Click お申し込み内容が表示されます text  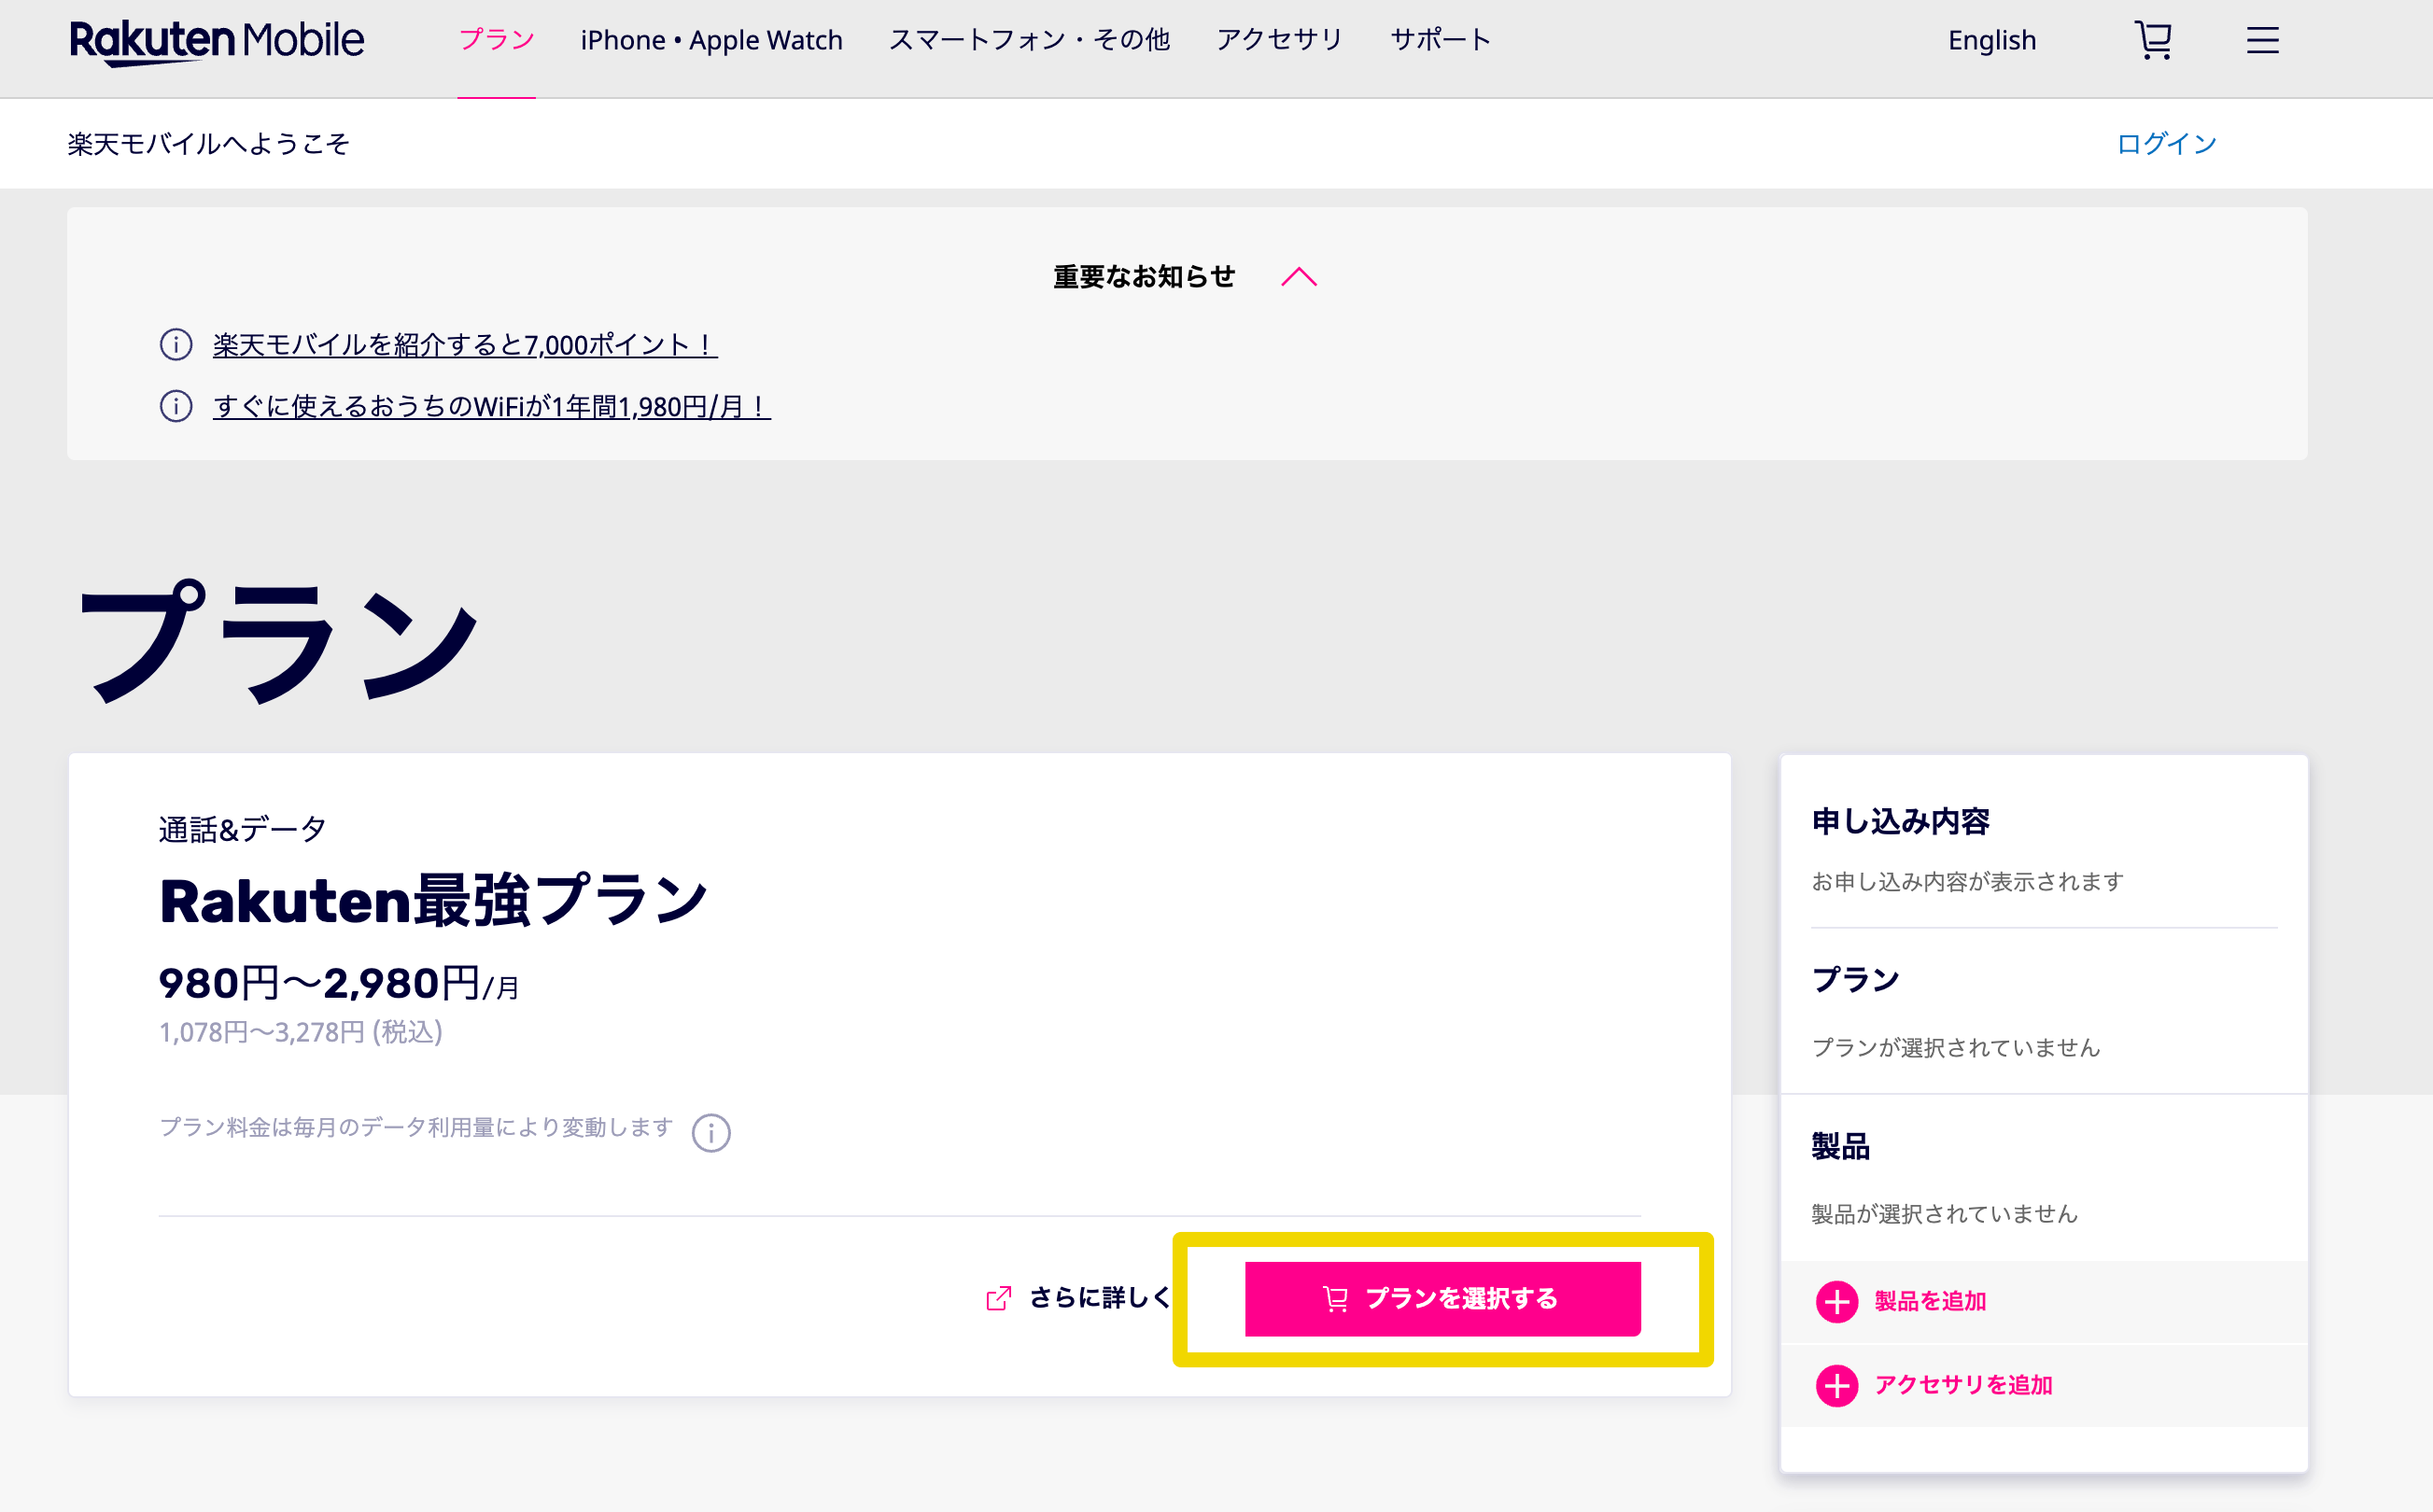click(x=1968, y=882)
